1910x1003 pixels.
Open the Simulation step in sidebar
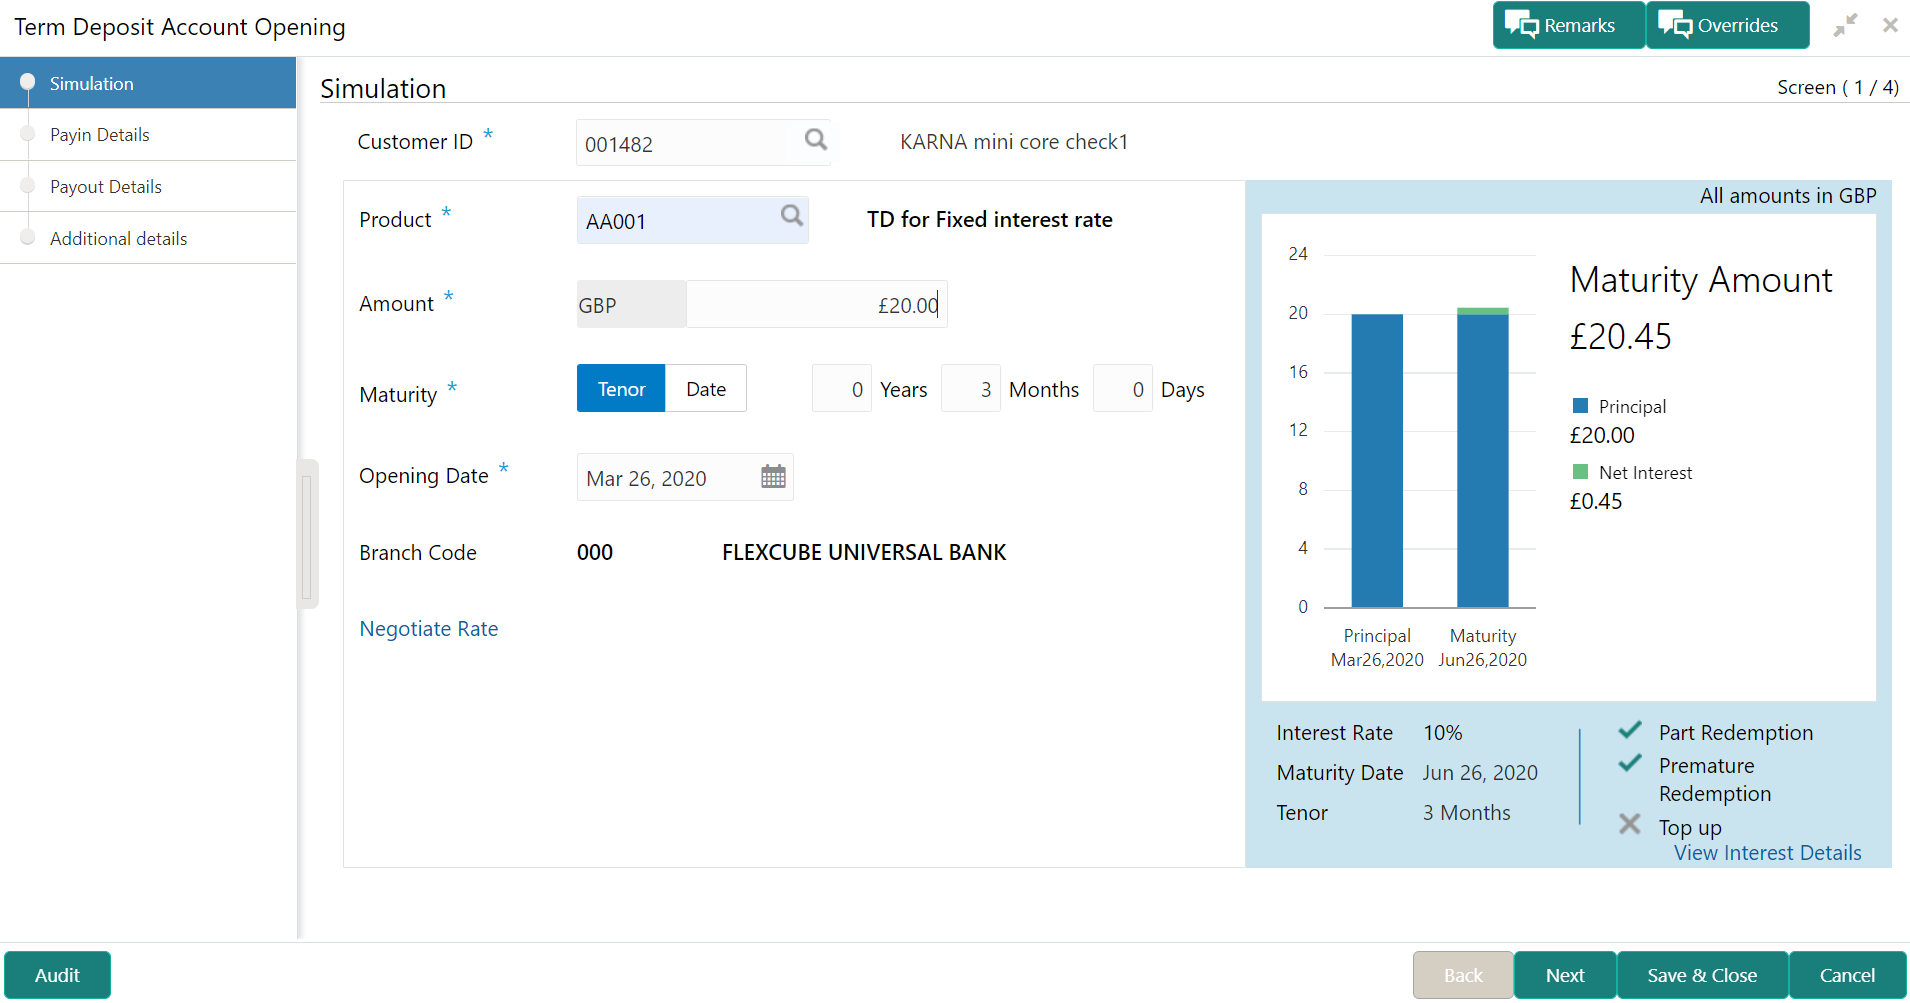pyautogui.click(x=148, y=83)
